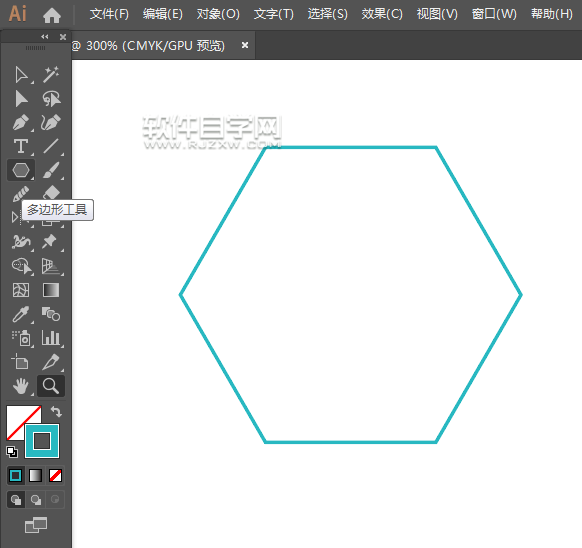Click the teal stroke color swatch
This screenshot has width=582, height=548.
(x=42, y=441)
